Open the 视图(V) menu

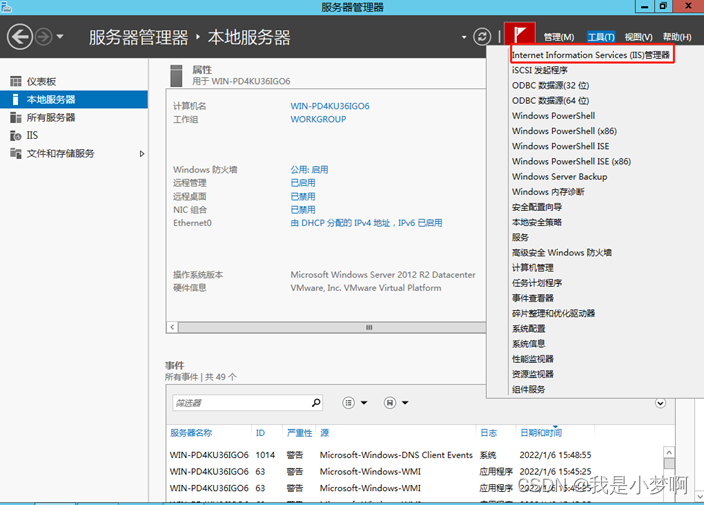coord(638,37)
